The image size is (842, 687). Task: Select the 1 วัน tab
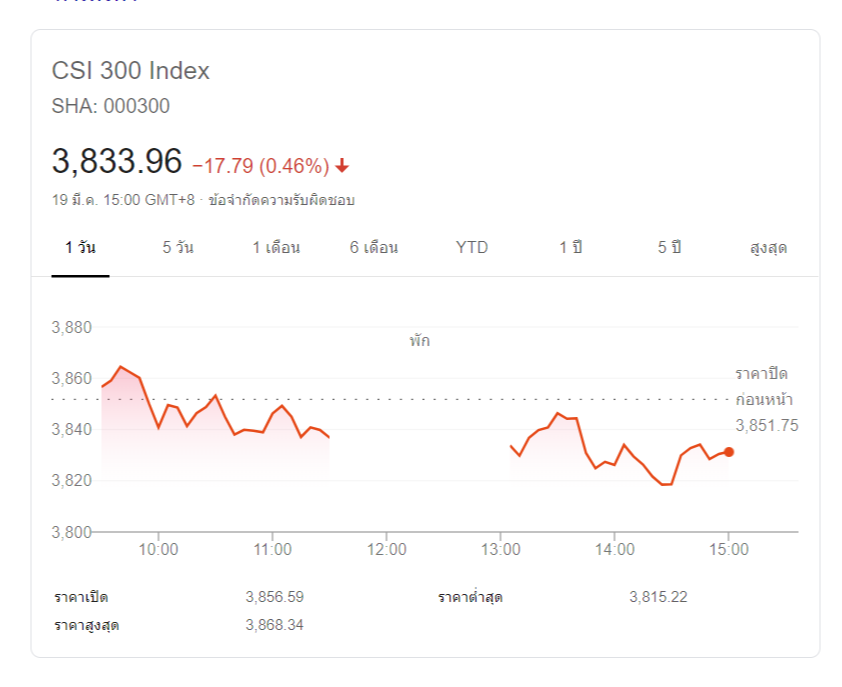[x=80, y=248]
